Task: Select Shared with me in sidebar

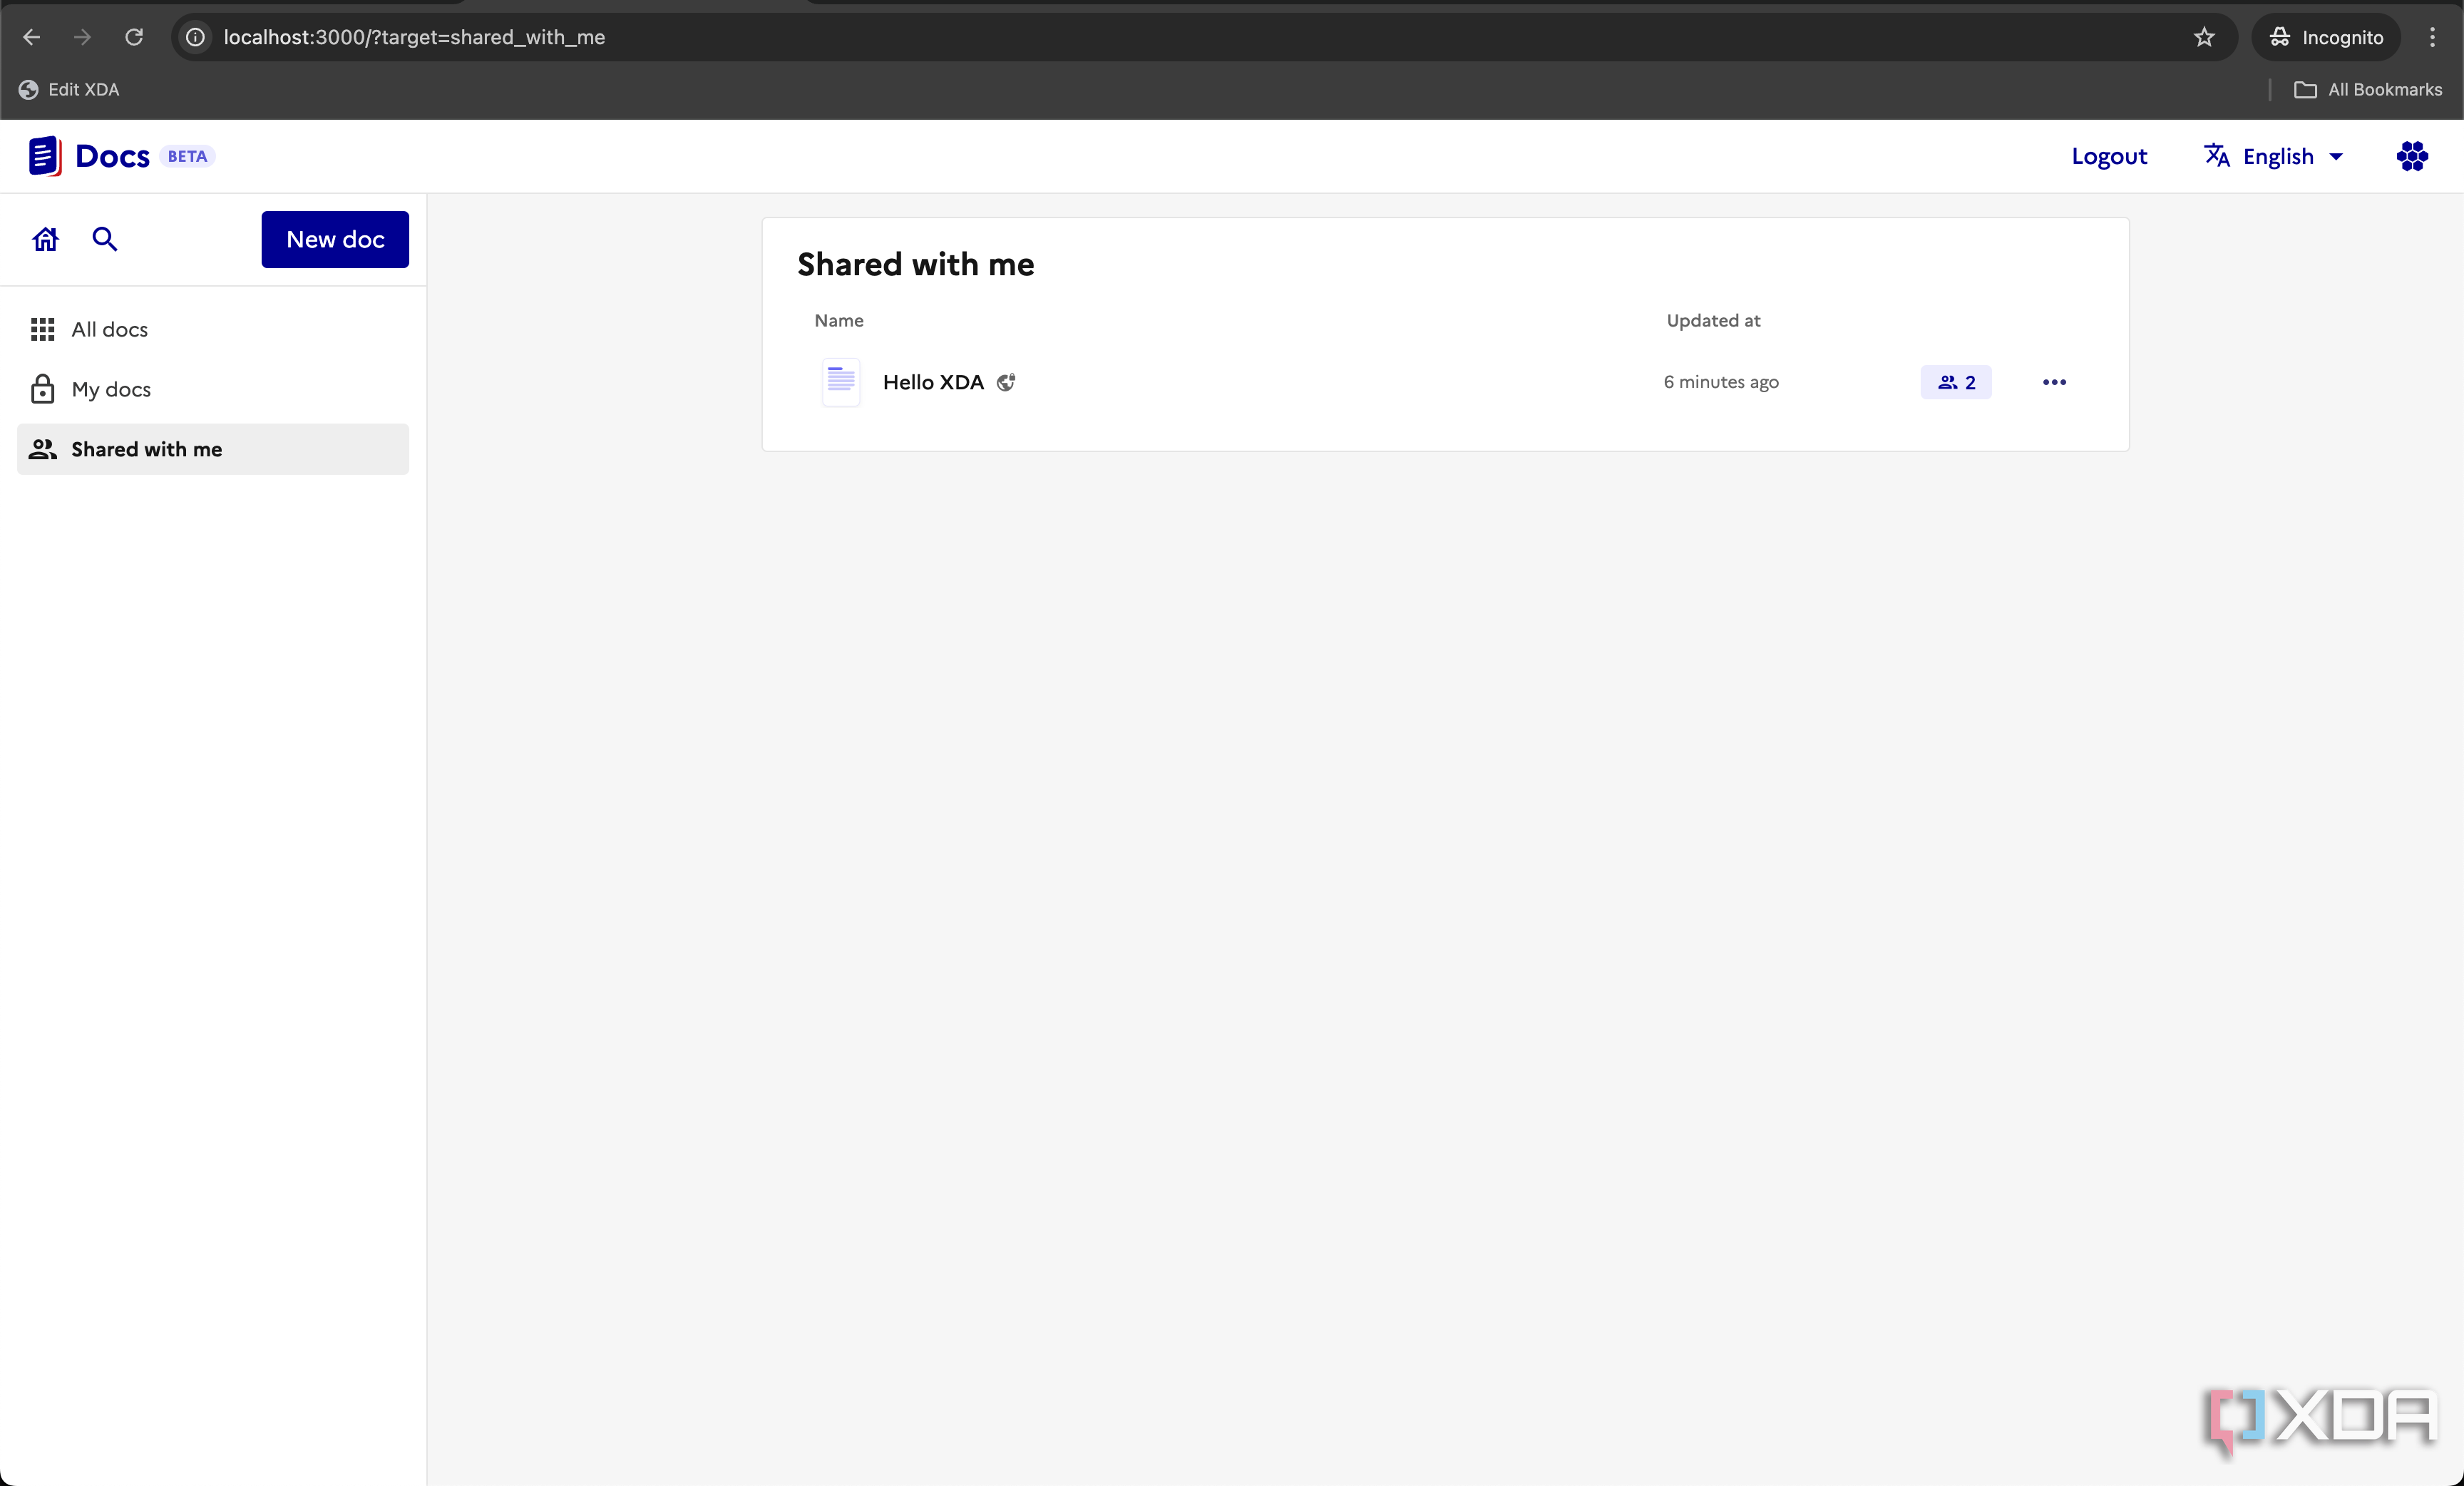Action: (213, 449)
